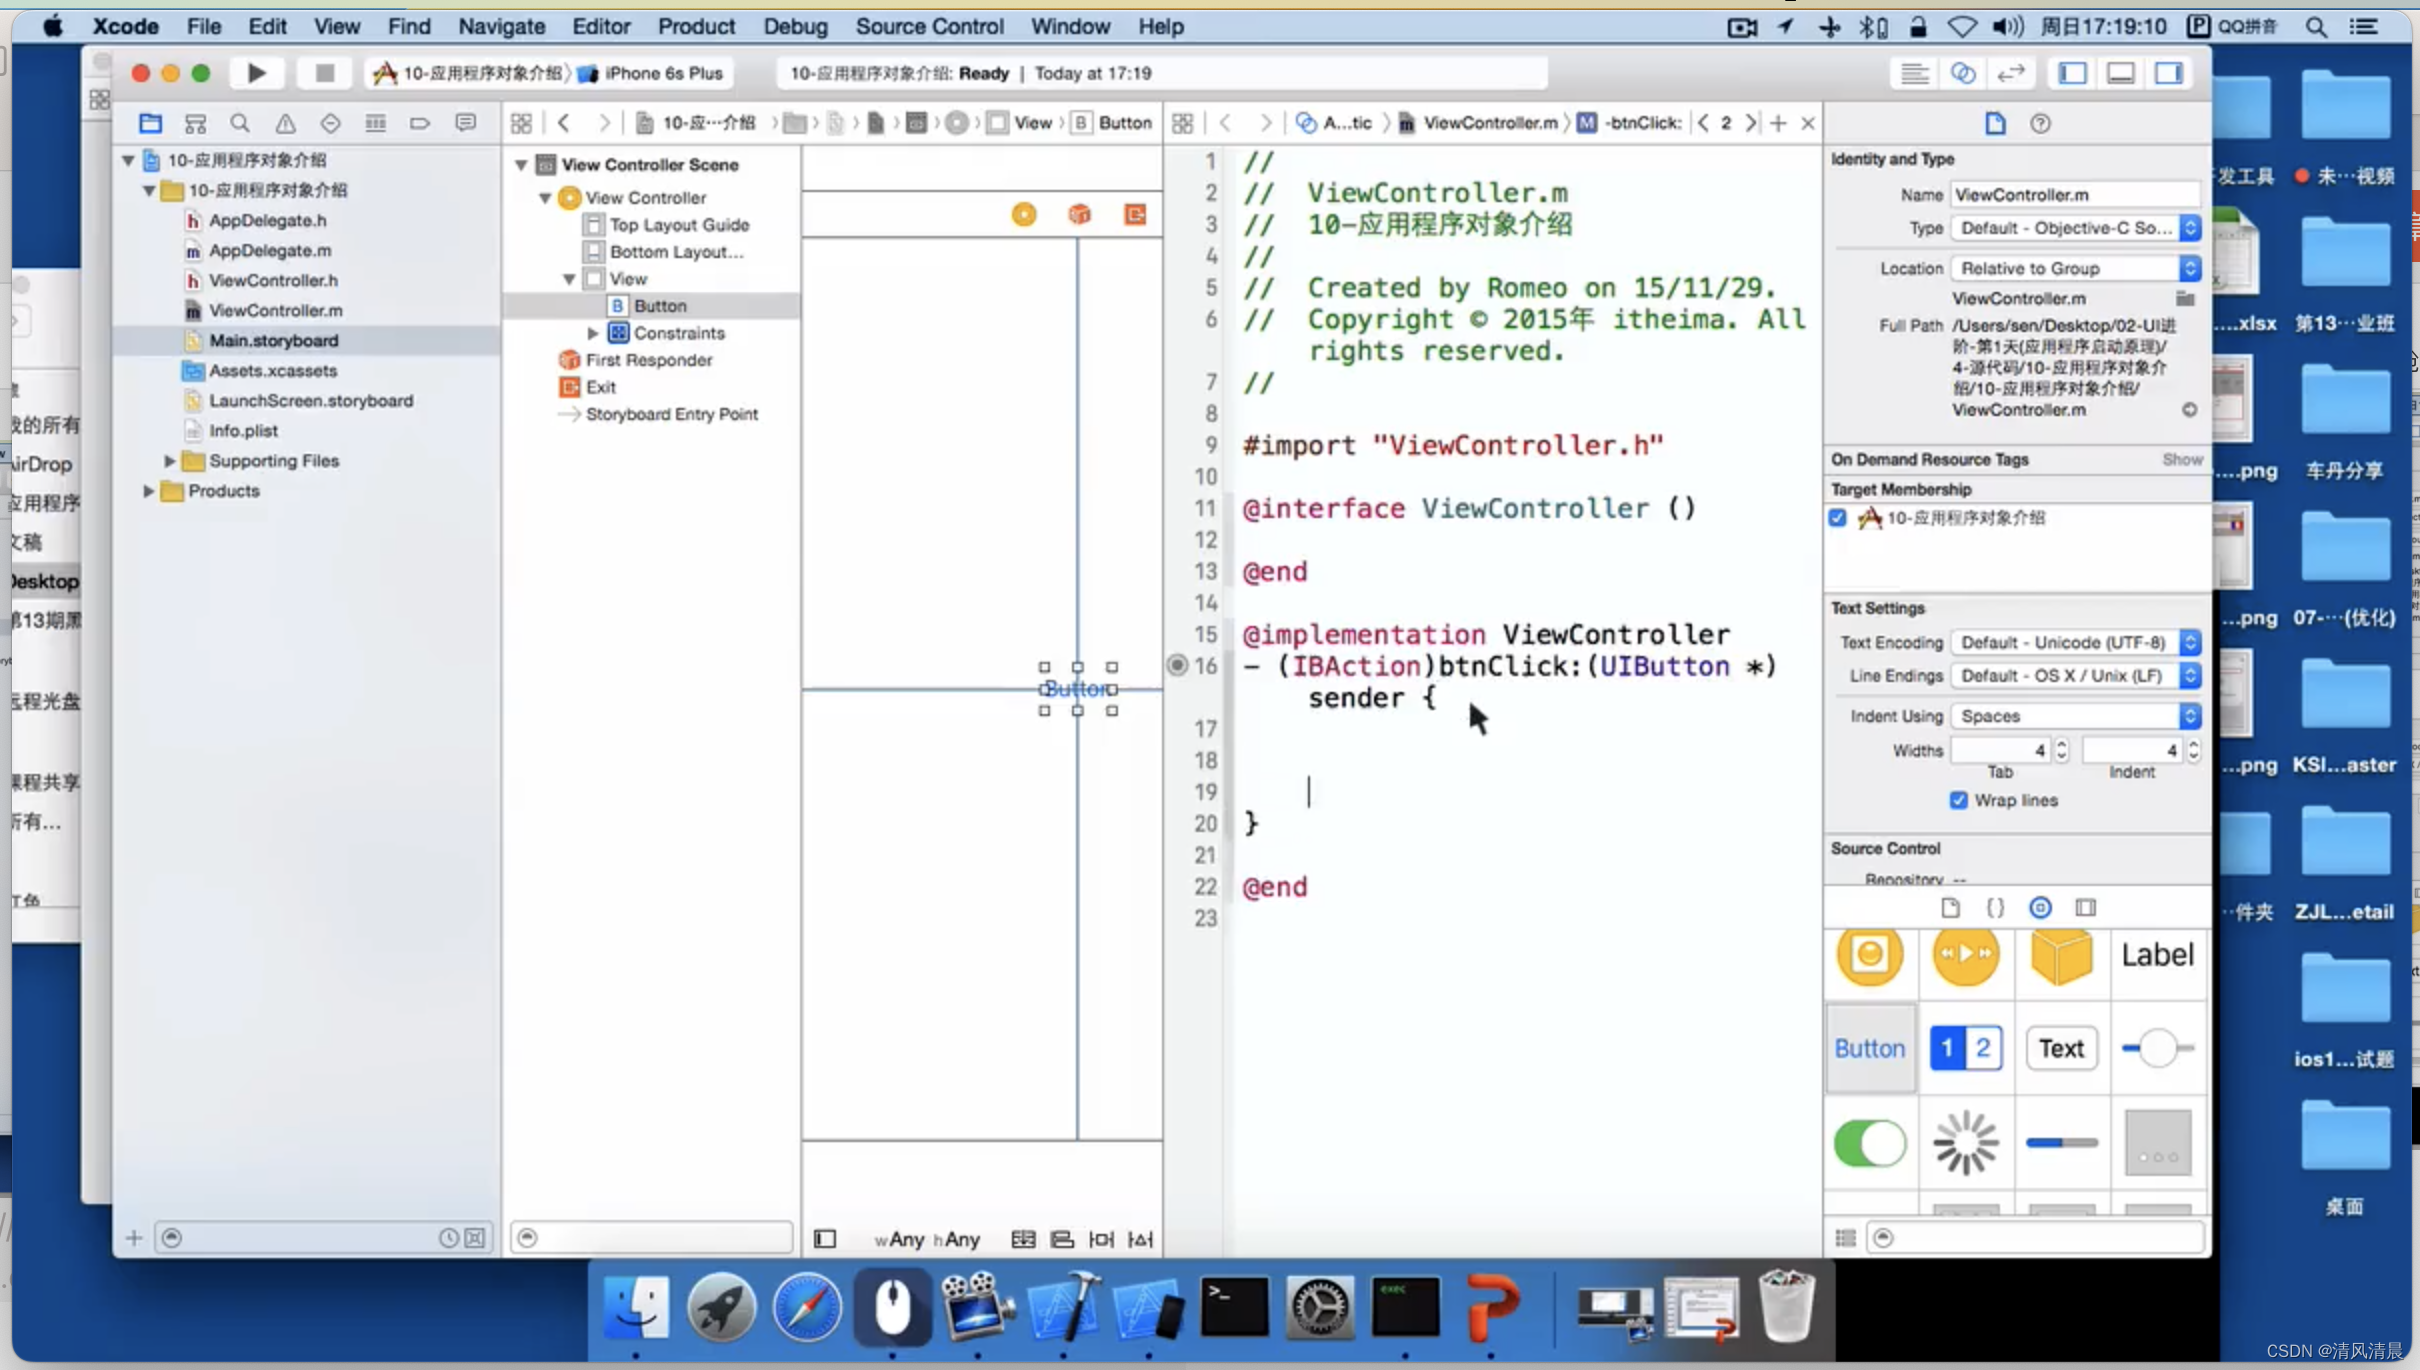Select the Label object in library

tap(2157, 954)
